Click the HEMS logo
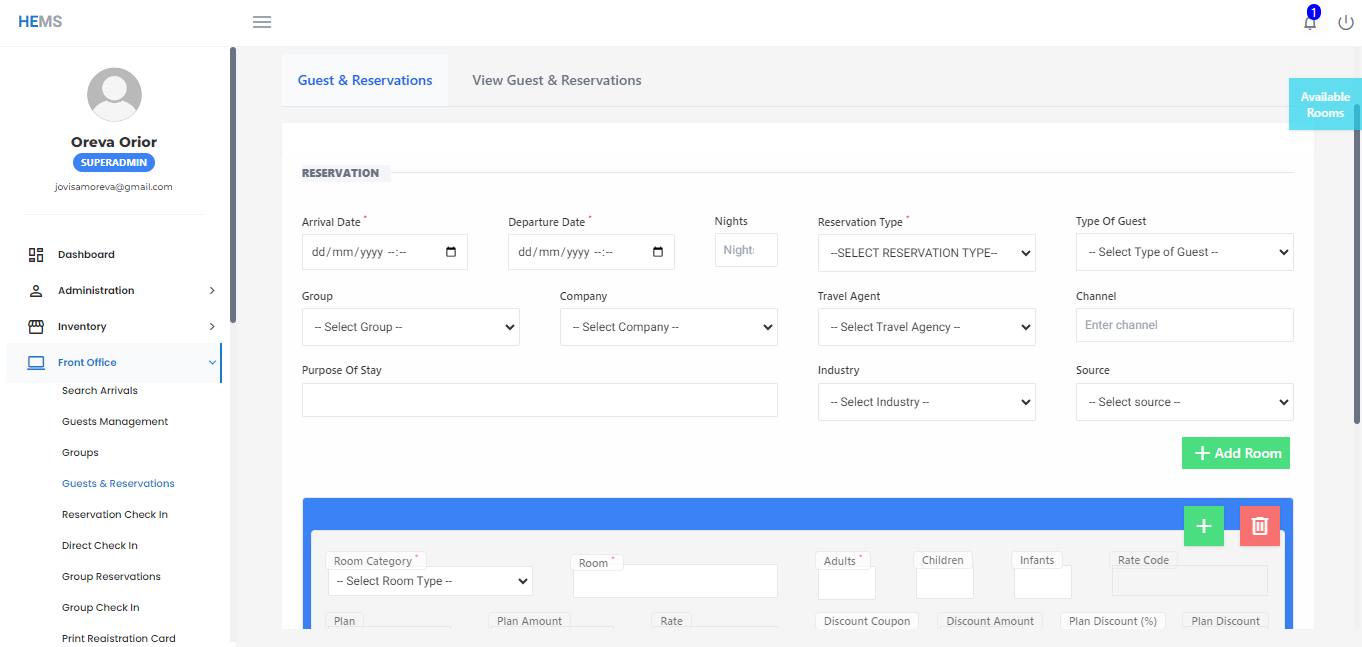This screenshot has height=647, width=1362. [x=40, y=22]
